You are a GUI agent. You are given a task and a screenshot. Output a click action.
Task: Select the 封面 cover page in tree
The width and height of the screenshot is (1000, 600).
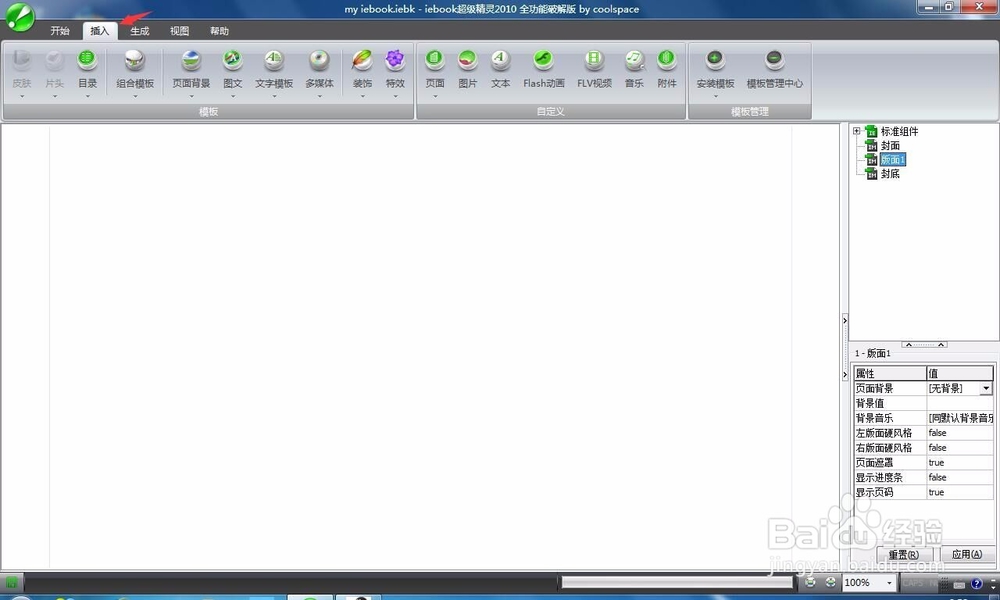[890, 145]
